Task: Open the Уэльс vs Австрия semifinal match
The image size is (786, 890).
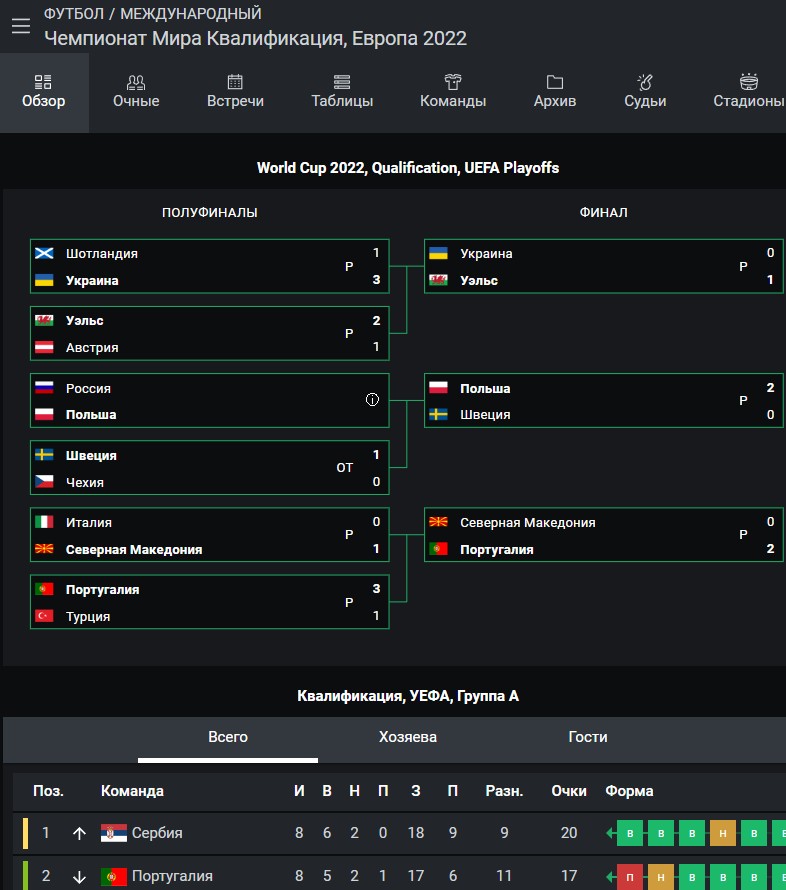Action: (209, 333)
